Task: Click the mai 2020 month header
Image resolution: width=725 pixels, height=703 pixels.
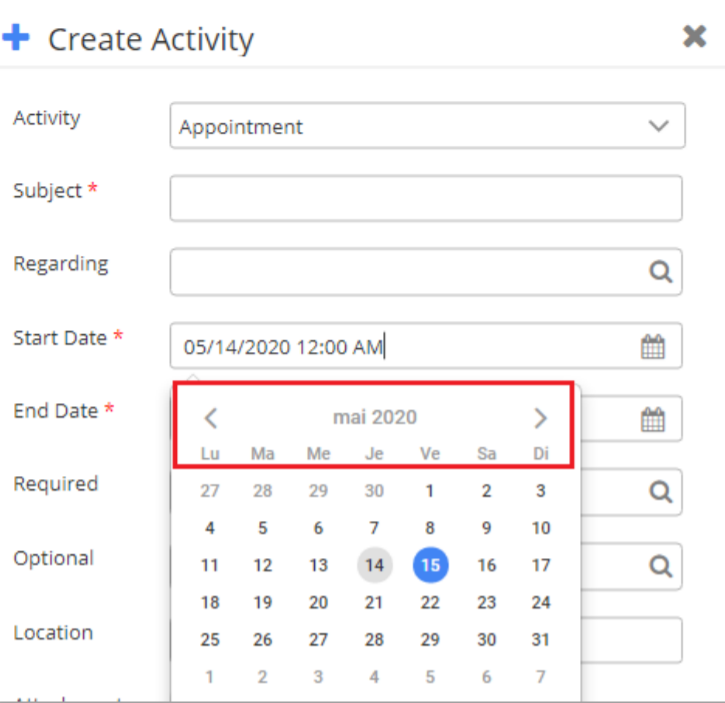Action: click(375, 418)
